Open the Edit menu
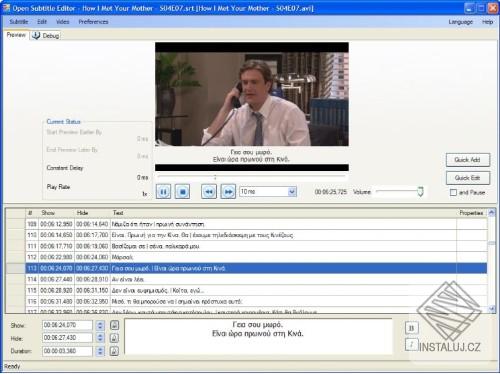This screenshot has width=500, height=374. coord(42,22)
